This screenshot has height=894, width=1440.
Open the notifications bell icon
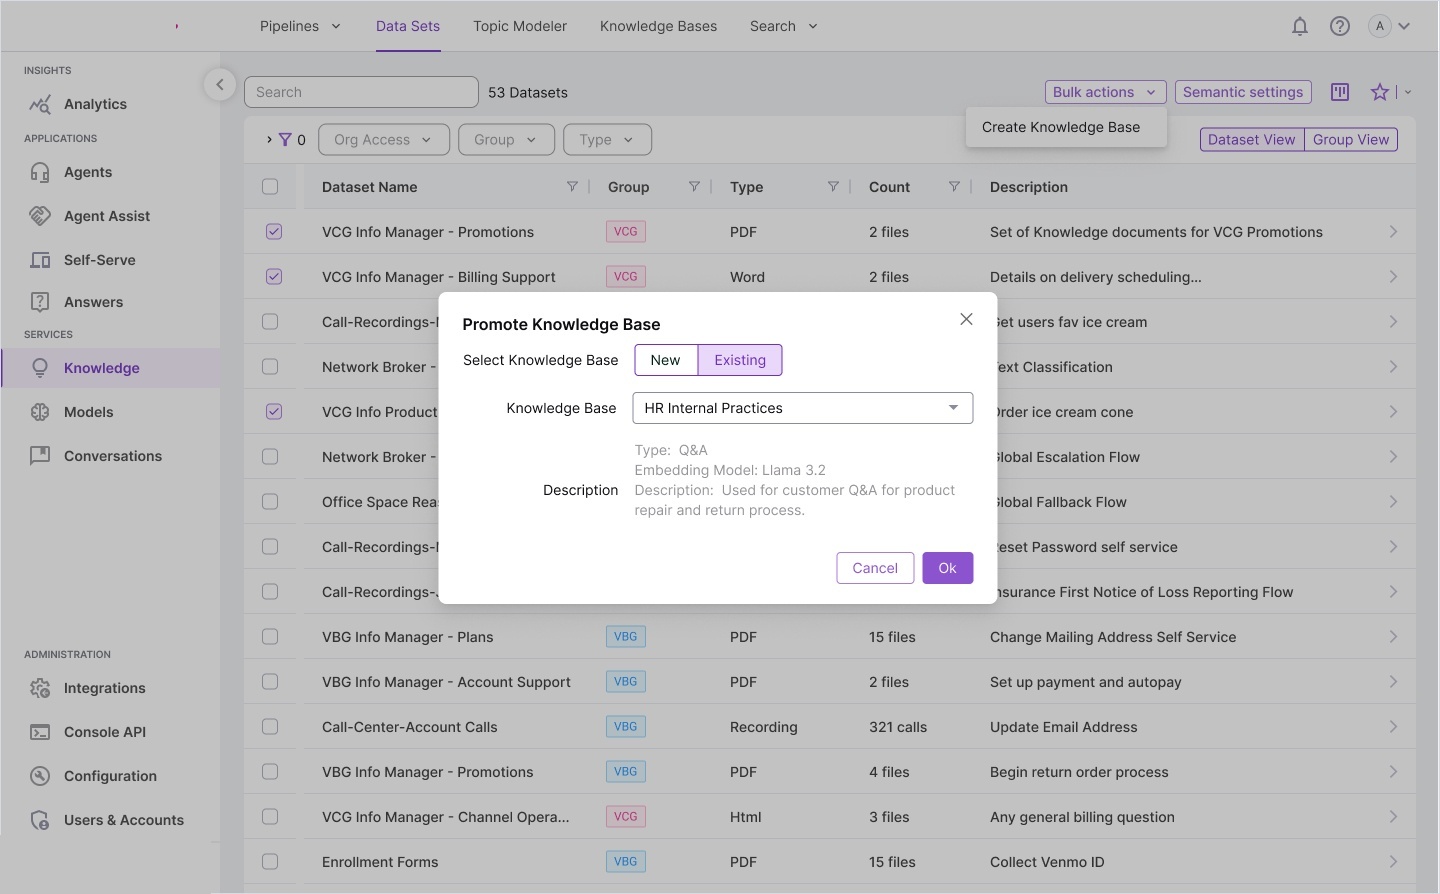1299,27
